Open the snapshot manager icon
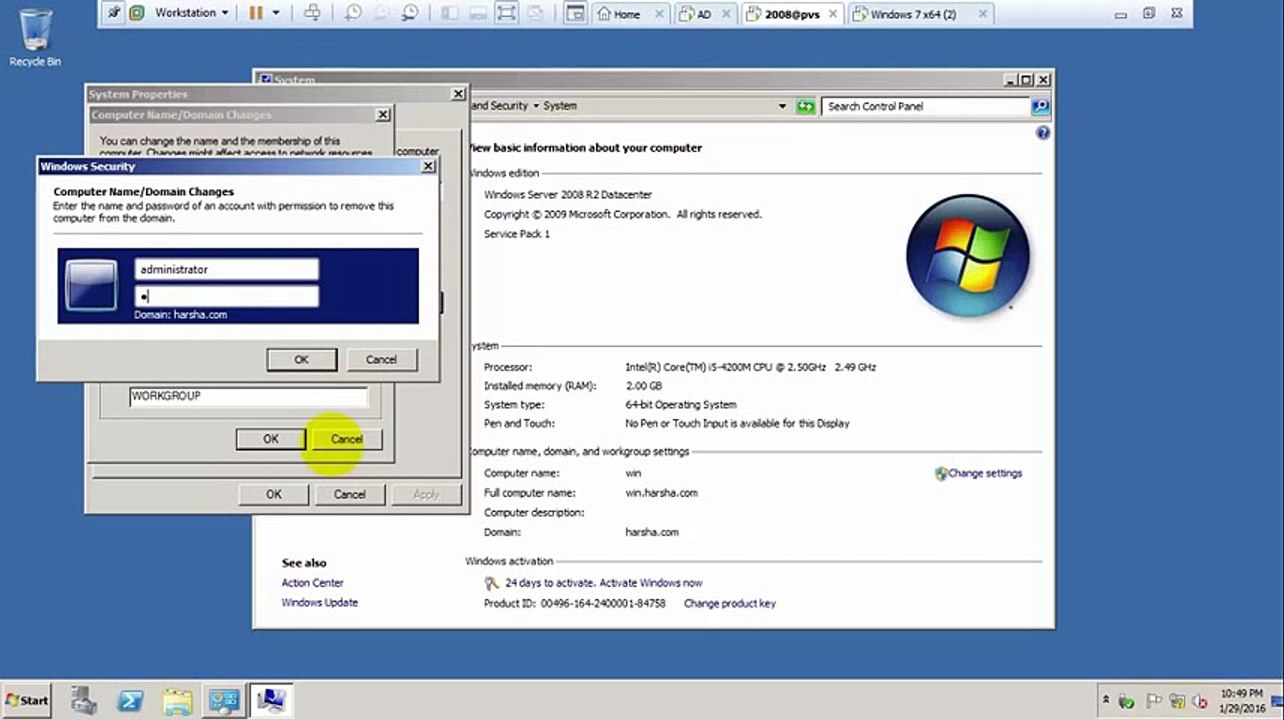 coord(411,13)
